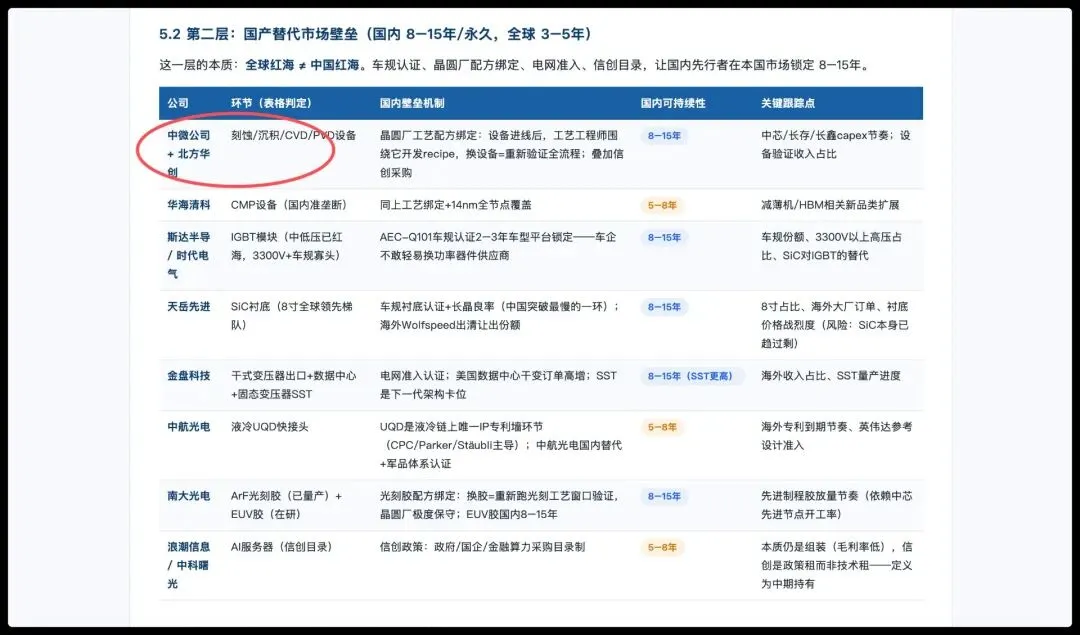Click the '8–15年' badge in 中微公司 row
Image resolution: width=1080 pixels, height=635 pixels.
(x=664, y=136)
